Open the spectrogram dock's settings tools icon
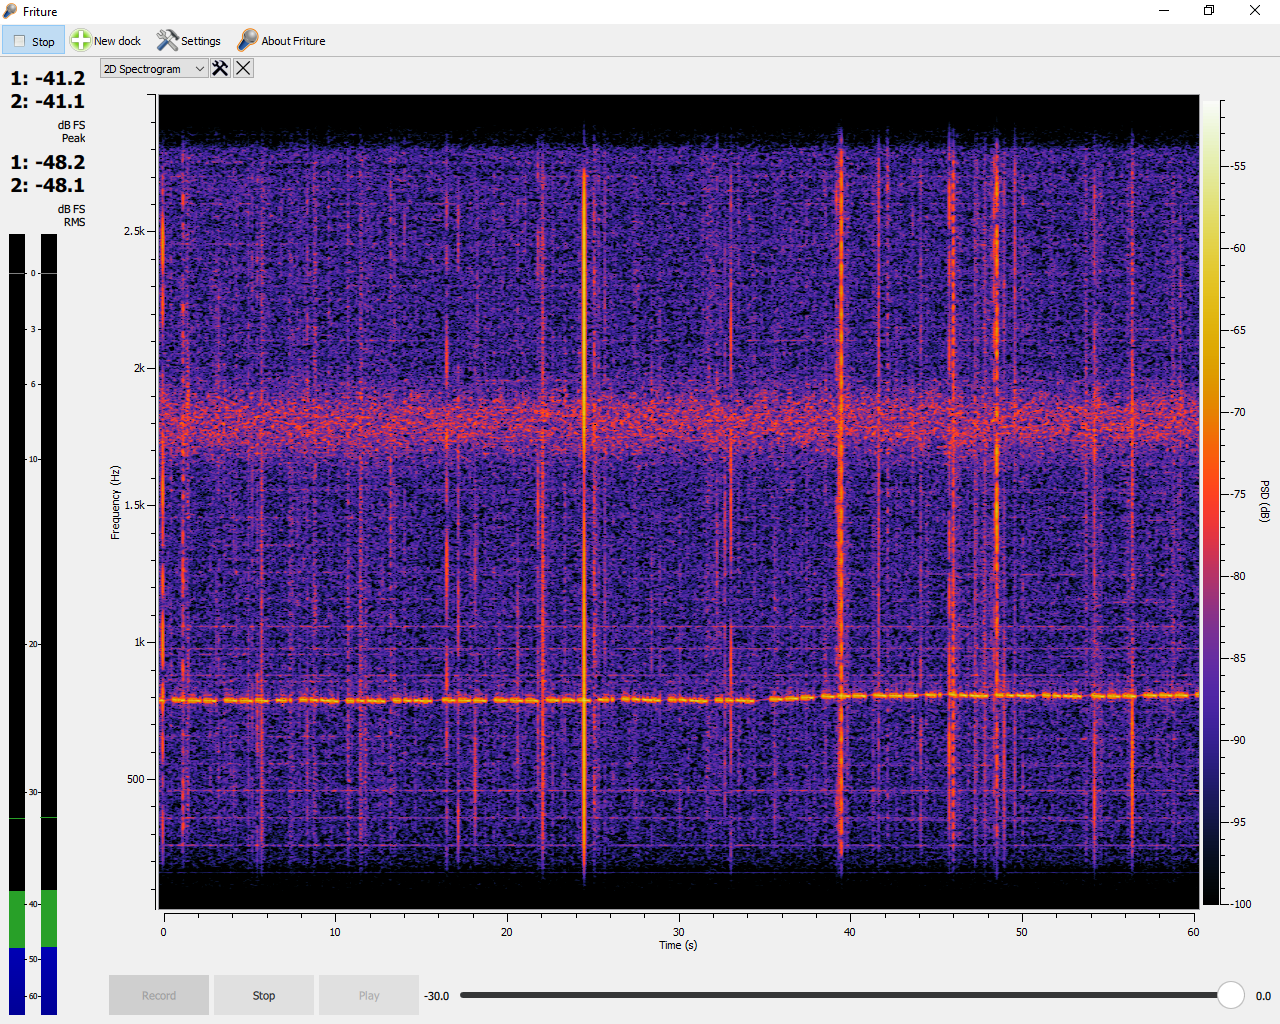Screen dimensions: 1280x1024 pyautogui.click(x=220, y=68)
